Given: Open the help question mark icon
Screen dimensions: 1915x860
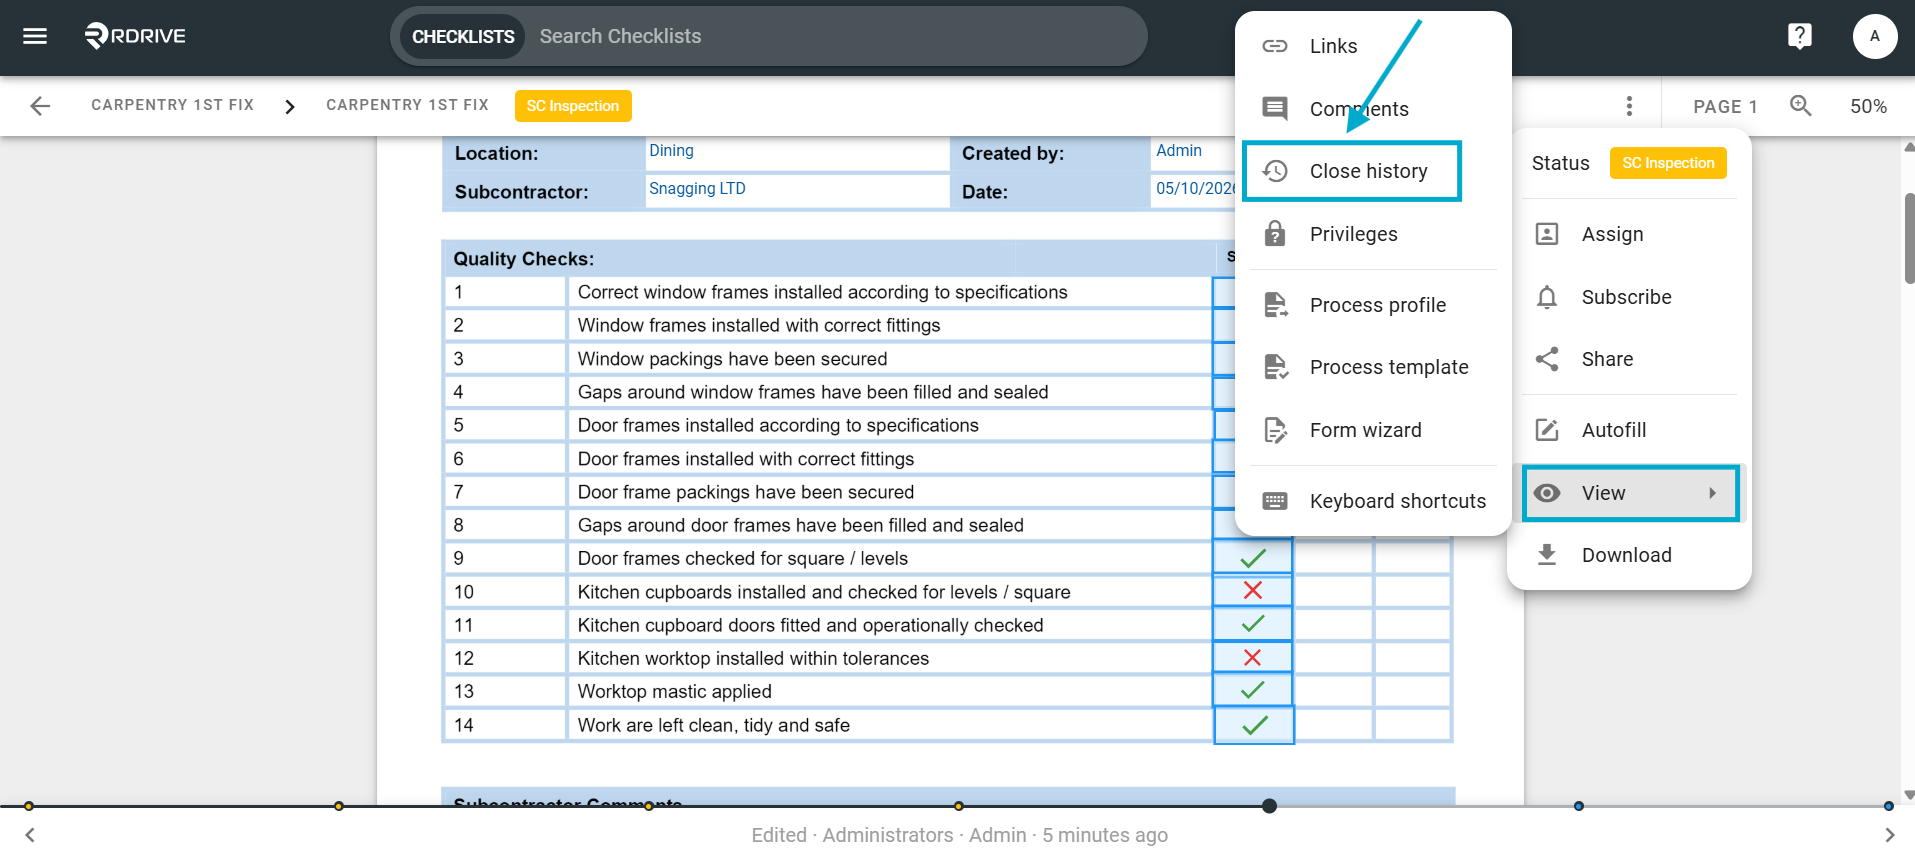Looking at the screenshot, I should pyautogui.click(x=1799, y=36).
